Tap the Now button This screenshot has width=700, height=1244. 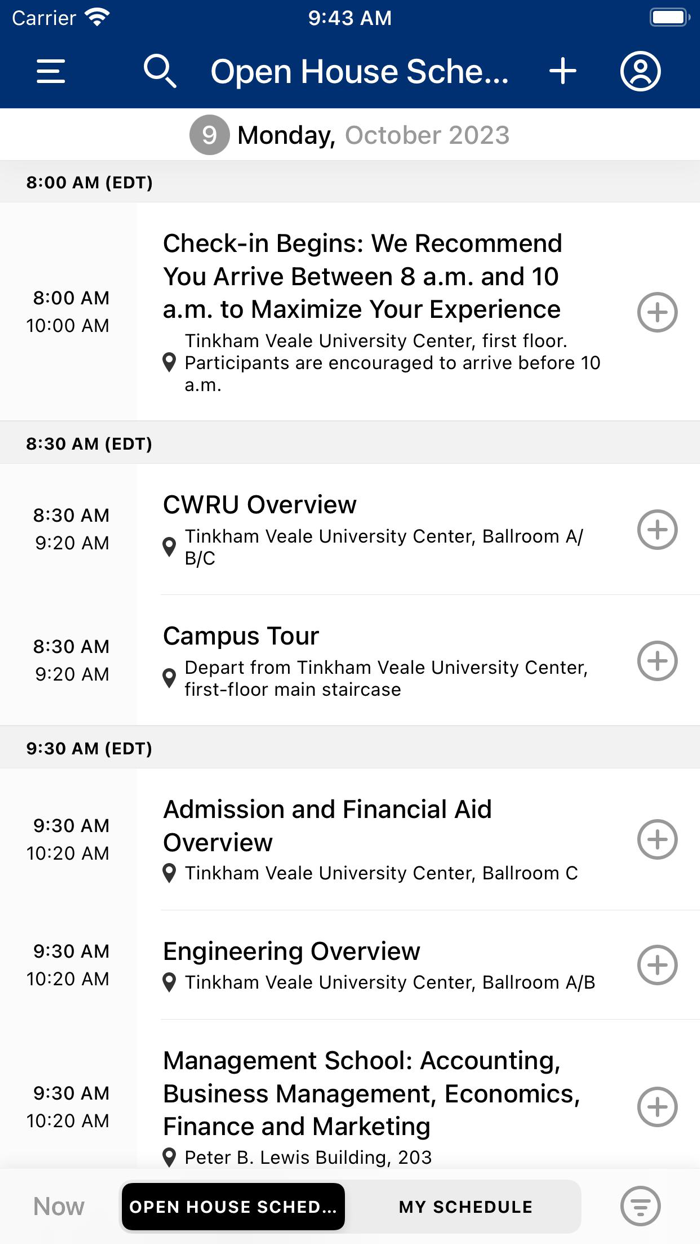(x=57, y=1206)
